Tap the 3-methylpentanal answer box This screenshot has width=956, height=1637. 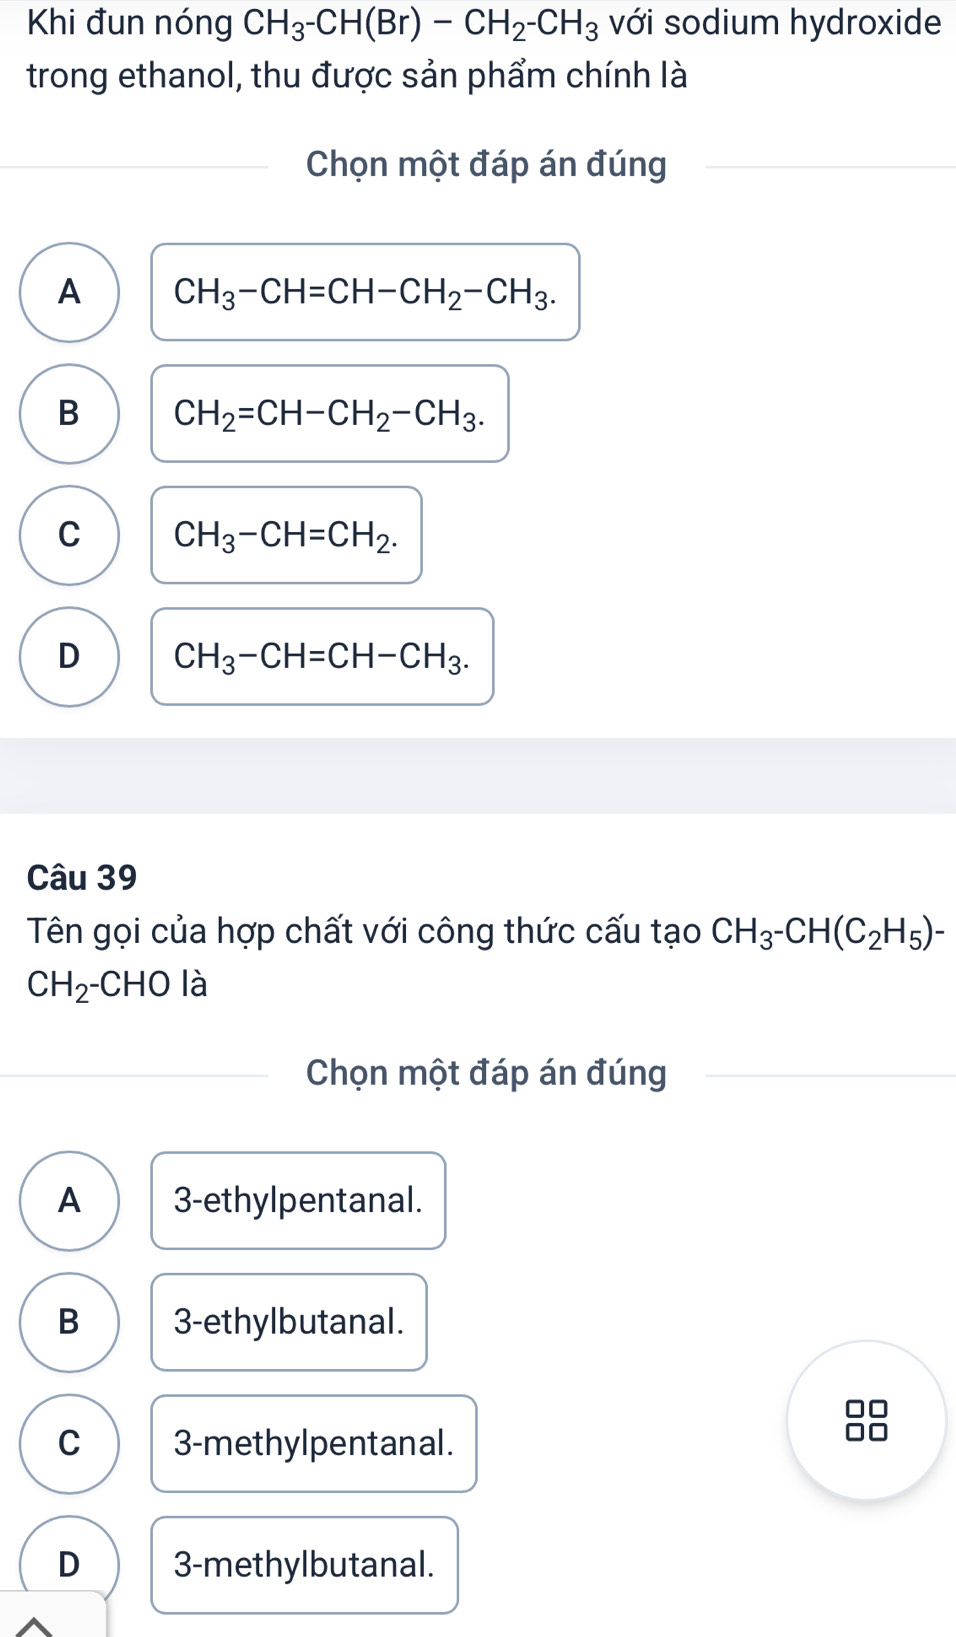pyautogui.click(x=314, y=1443)
